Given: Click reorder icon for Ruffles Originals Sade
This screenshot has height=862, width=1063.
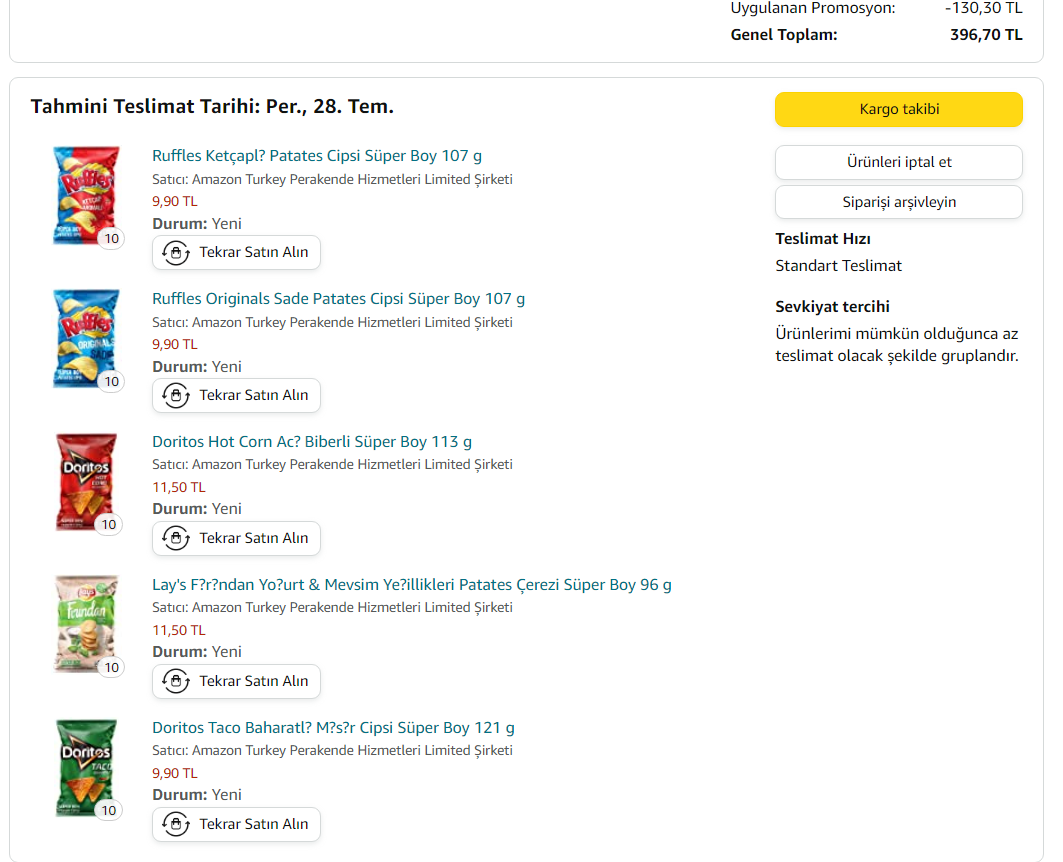Looking at the screenshot, I should click(176, 396).
